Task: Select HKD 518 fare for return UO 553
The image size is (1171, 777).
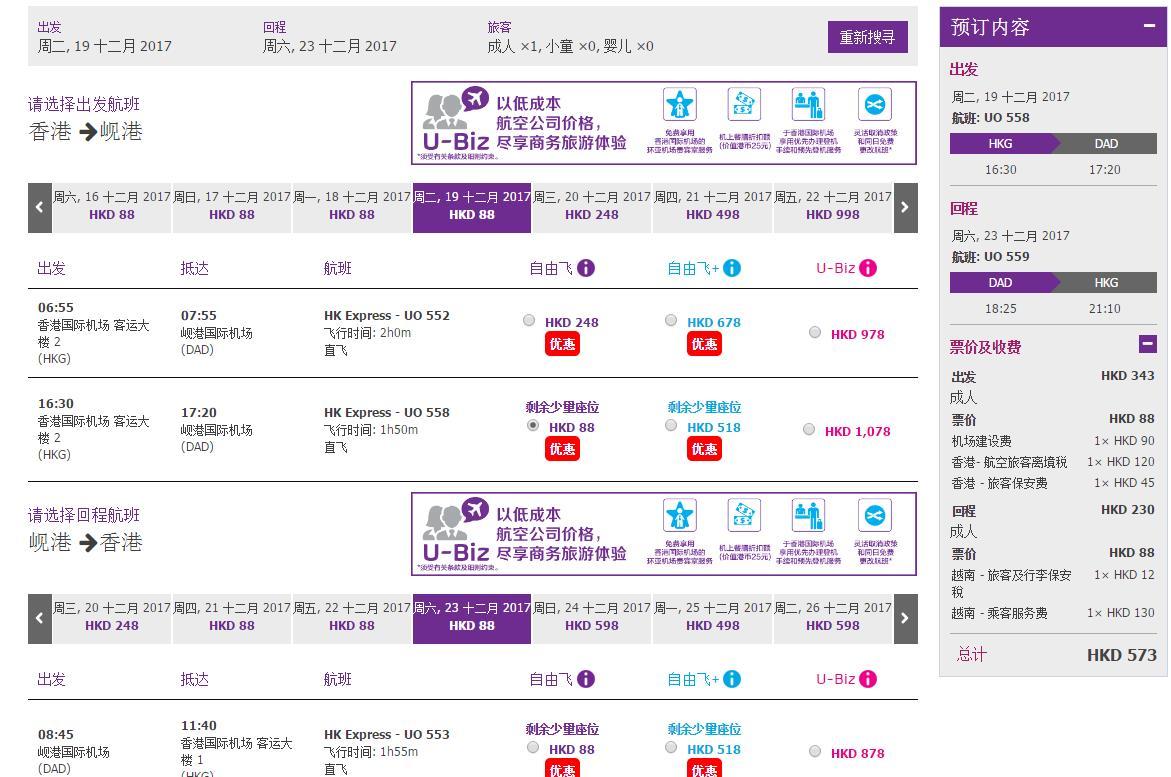Action: pos(671,747)
